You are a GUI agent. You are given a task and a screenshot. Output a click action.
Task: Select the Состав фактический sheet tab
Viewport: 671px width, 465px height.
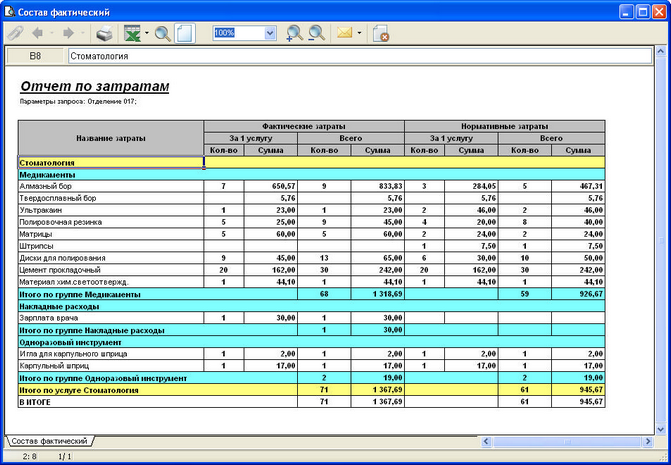50,441
